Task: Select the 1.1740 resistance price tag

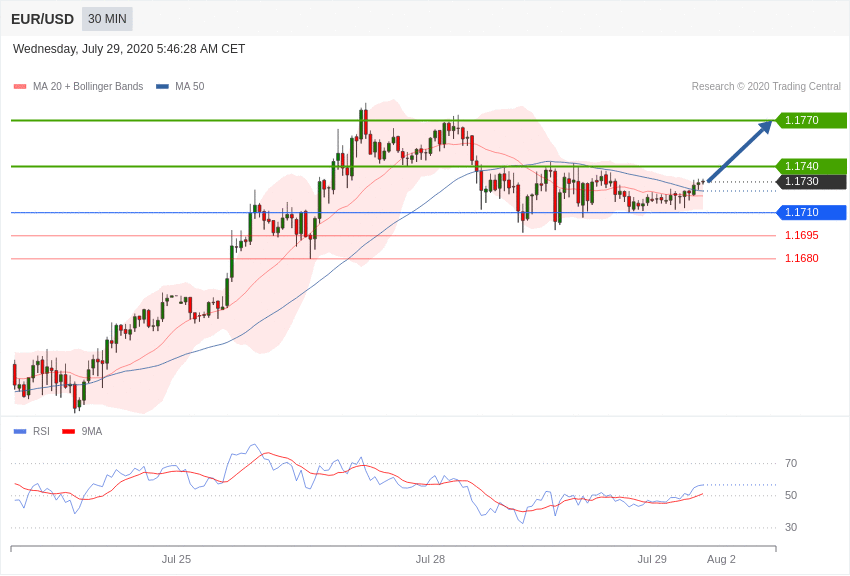Action: [811, 166]
